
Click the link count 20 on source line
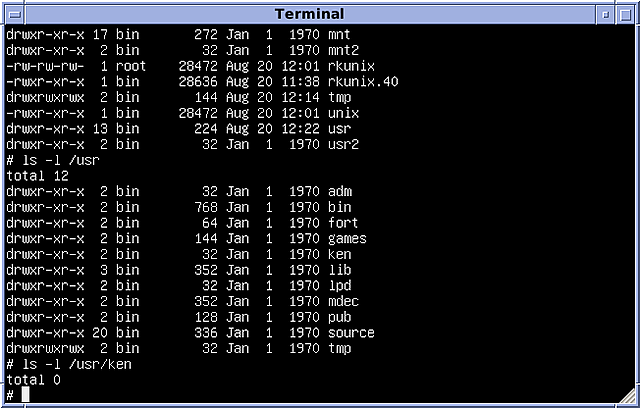pos(100,333)
